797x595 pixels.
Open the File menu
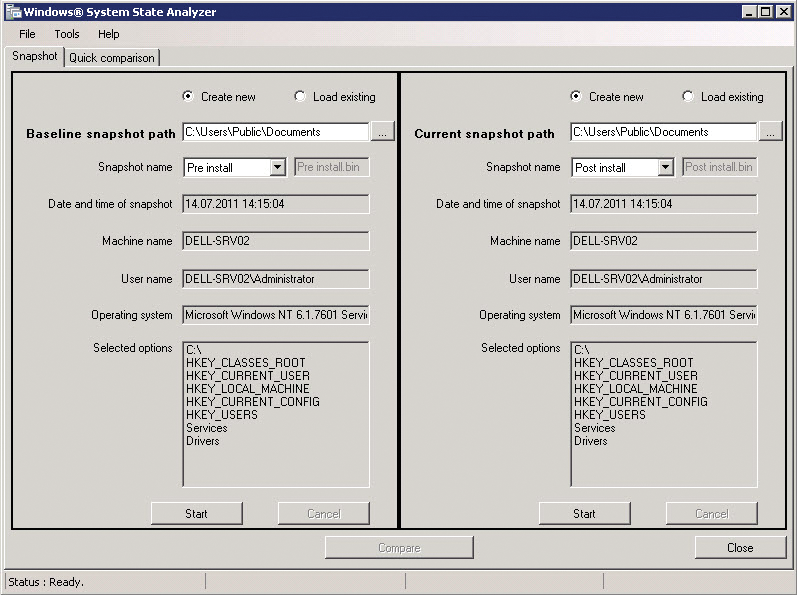click(x=27, y=34)
